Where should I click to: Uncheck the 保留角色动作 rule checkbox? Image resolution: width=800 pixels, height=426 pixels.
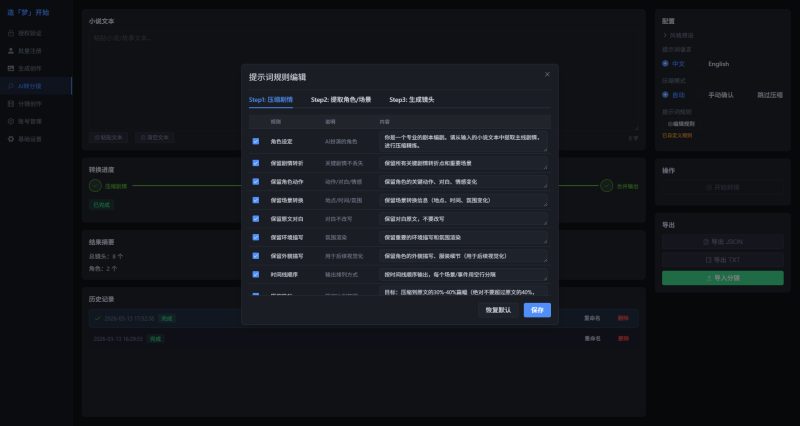point(256,182)
